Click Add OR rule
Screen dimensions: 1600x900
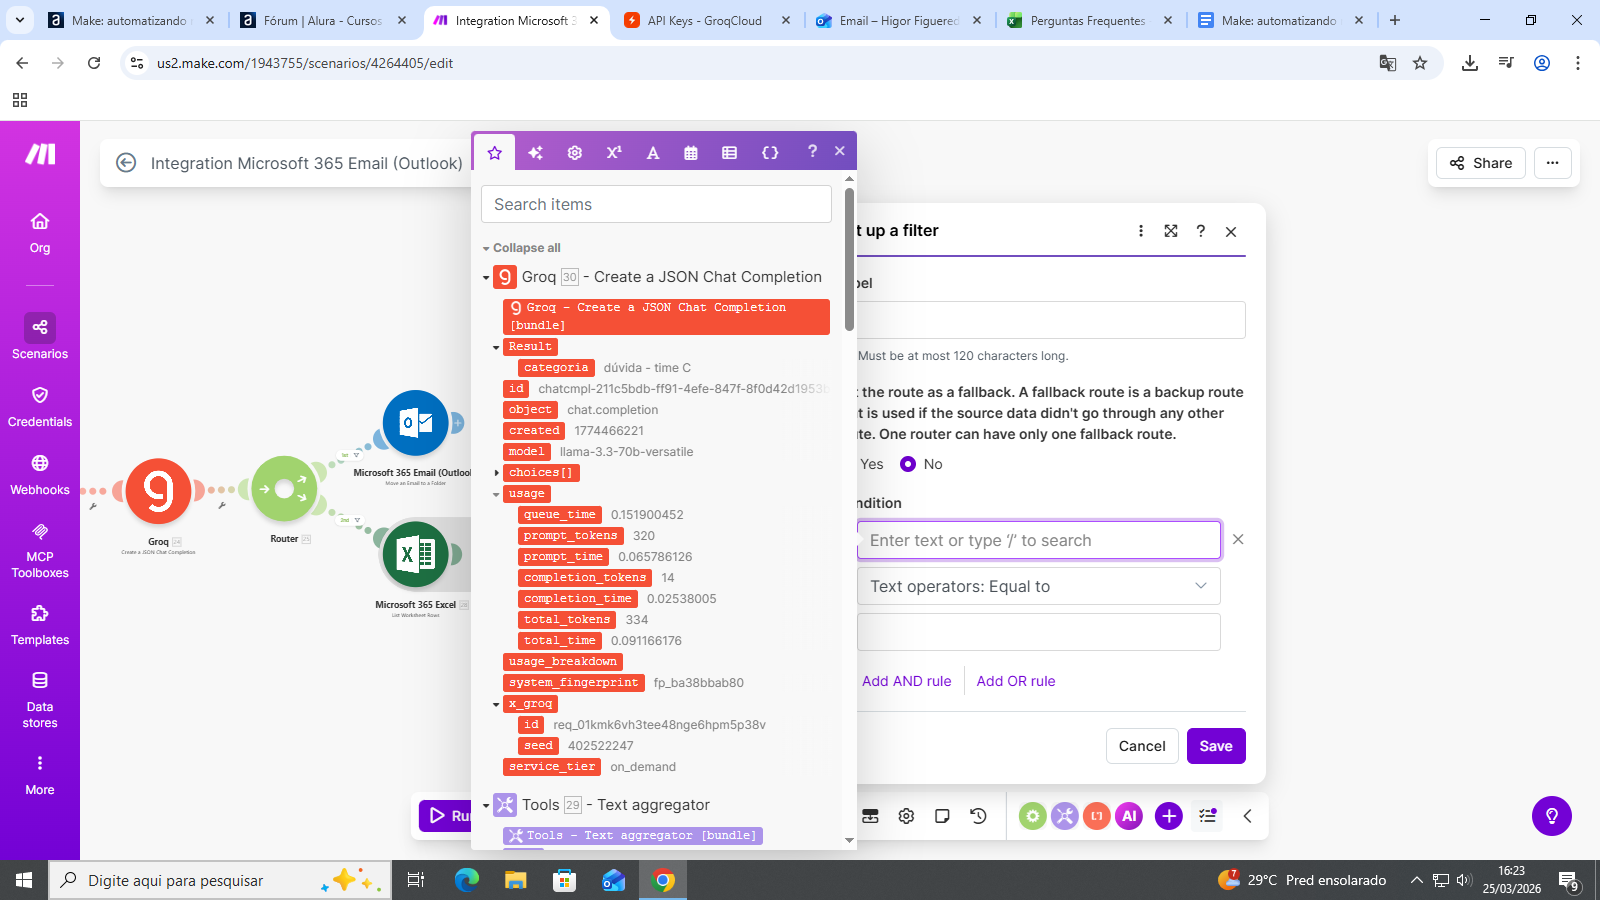point(1016,681)
